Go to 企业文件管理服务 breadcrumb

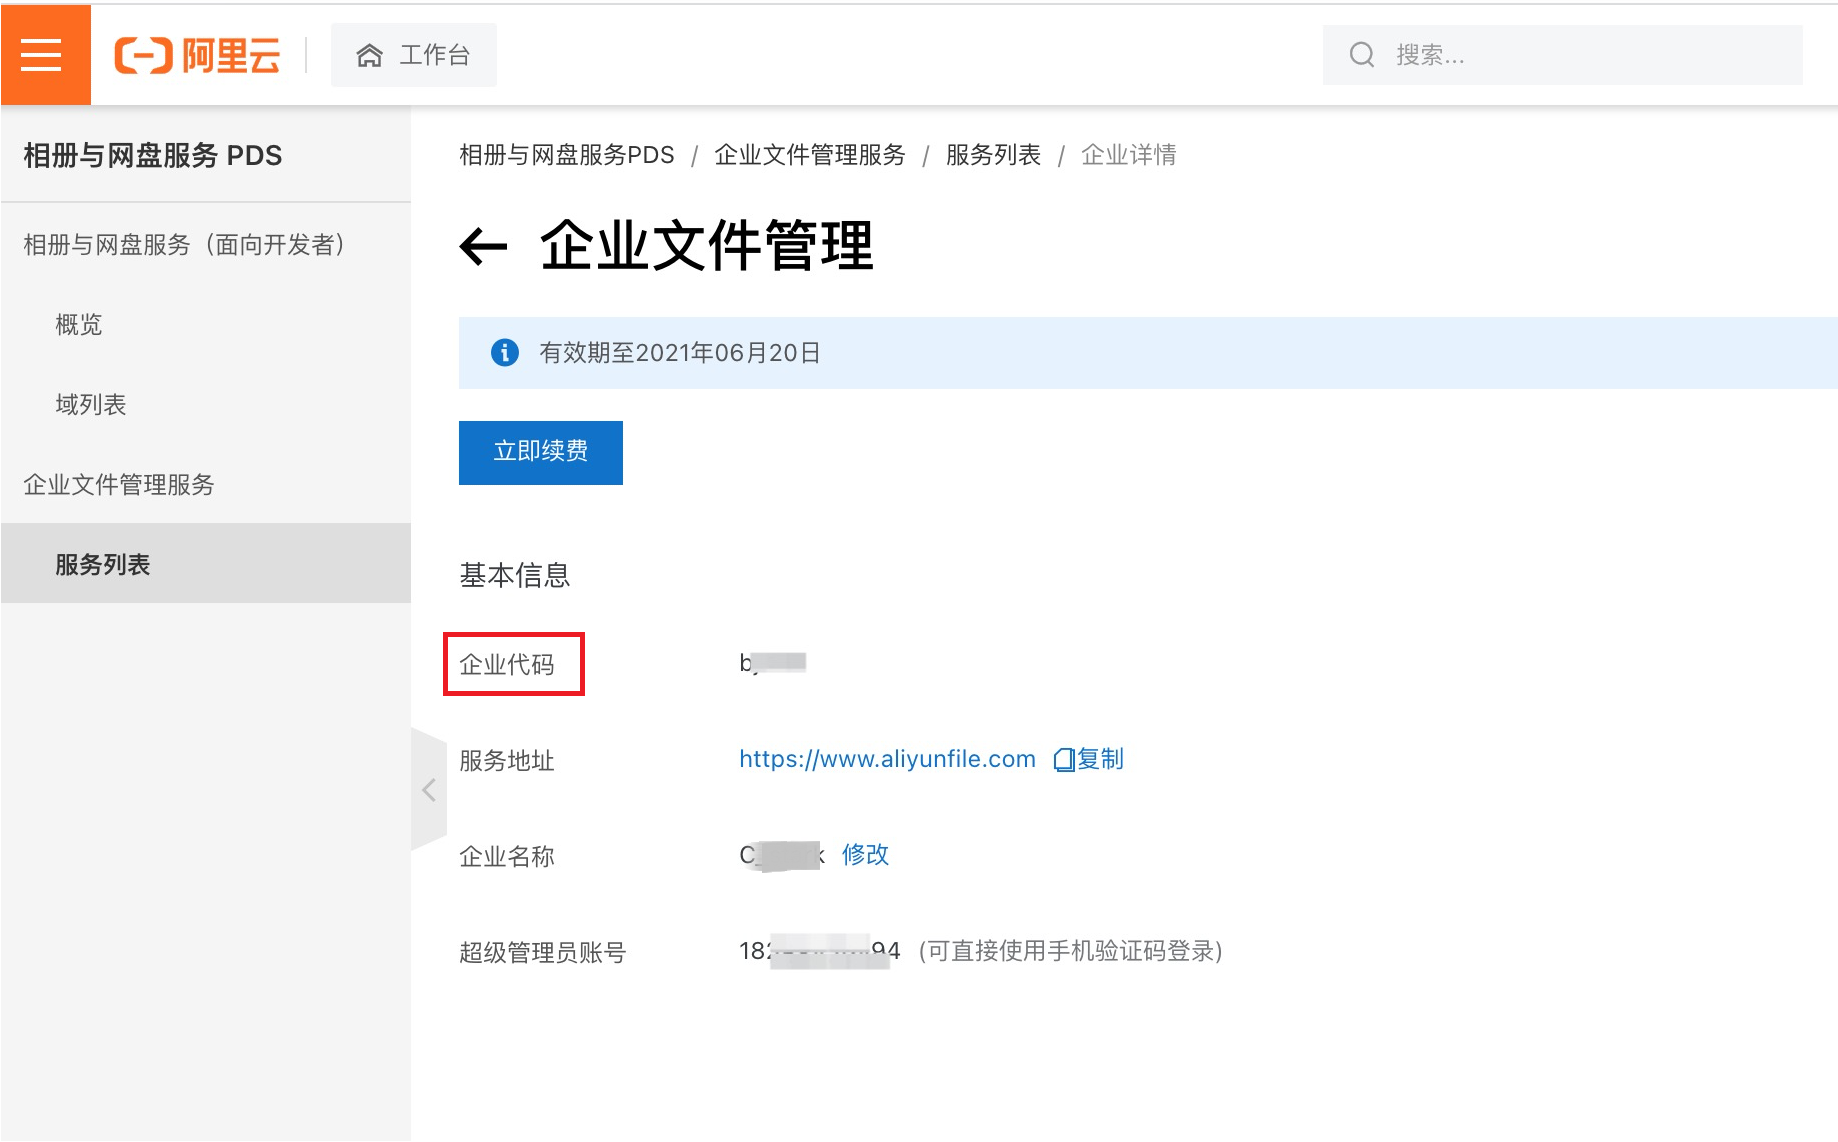[810, 155]
